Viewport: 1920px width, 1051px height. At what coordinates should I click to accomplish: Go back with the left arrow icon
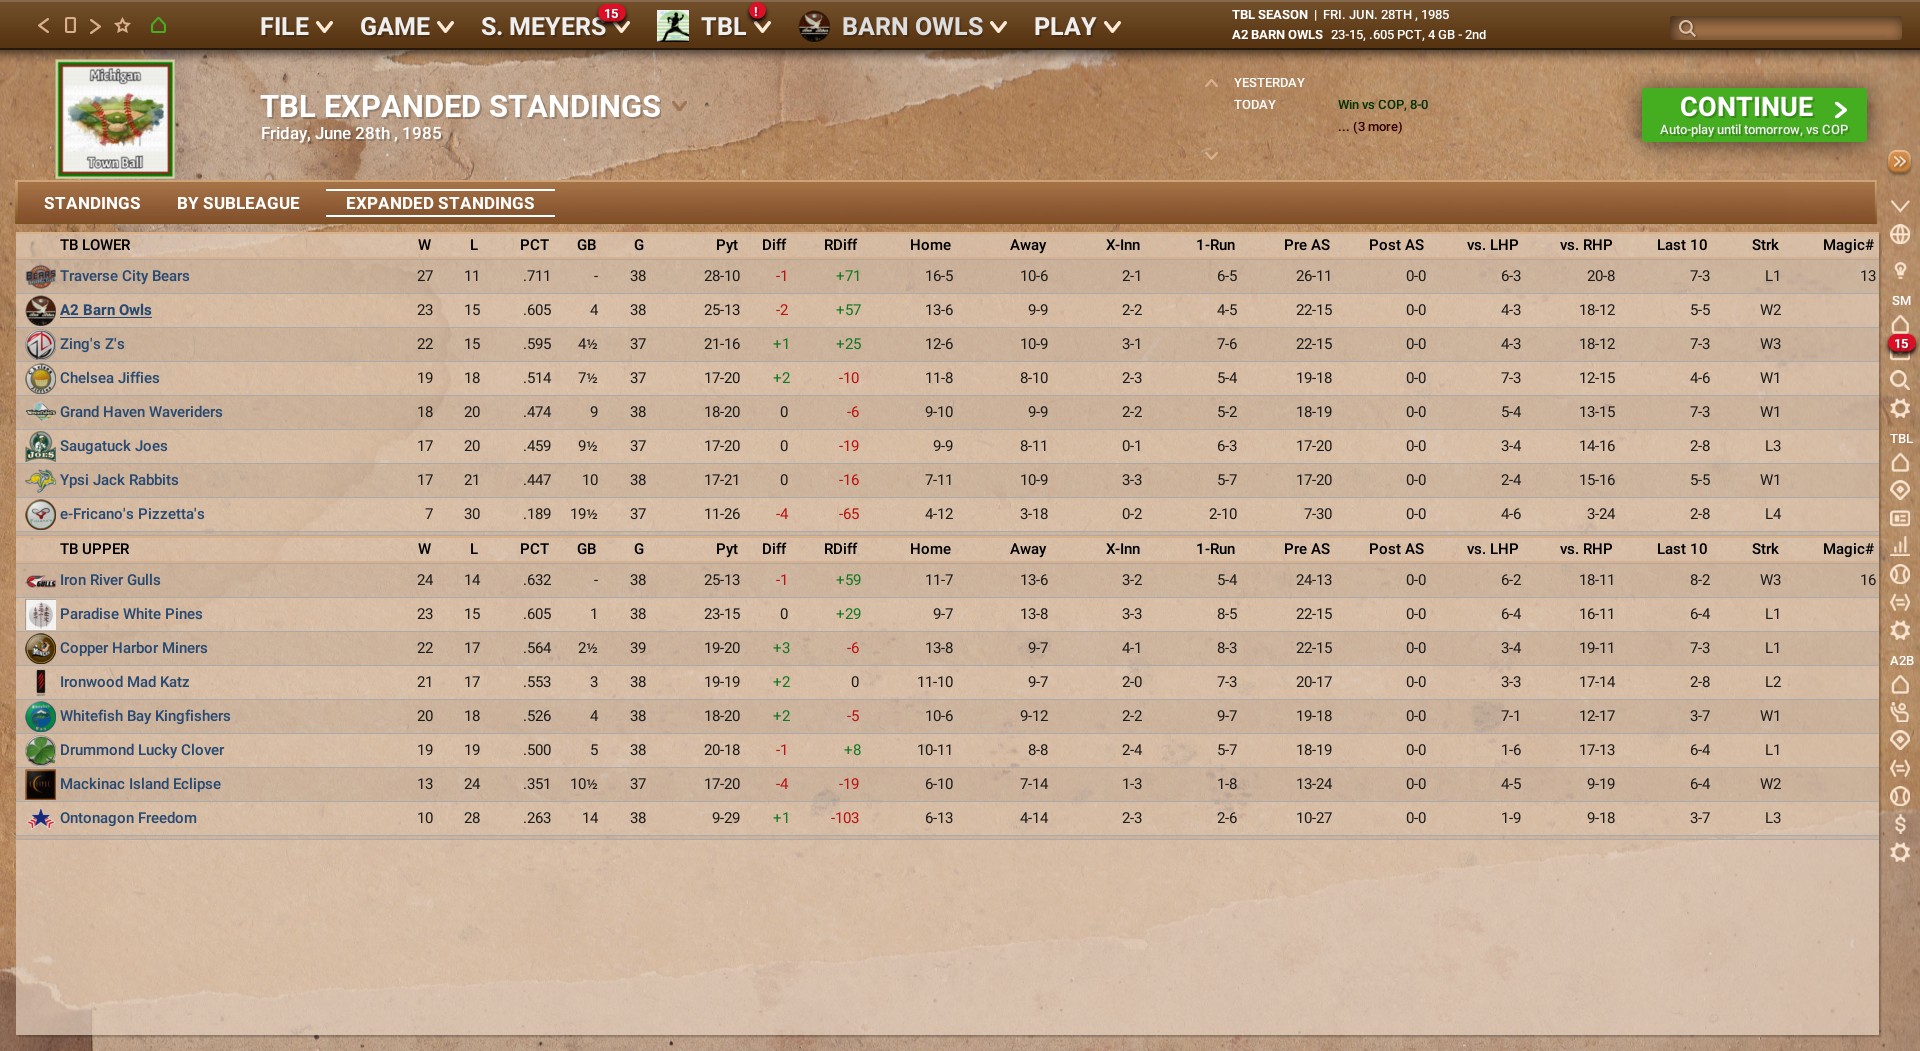[43, 26]
